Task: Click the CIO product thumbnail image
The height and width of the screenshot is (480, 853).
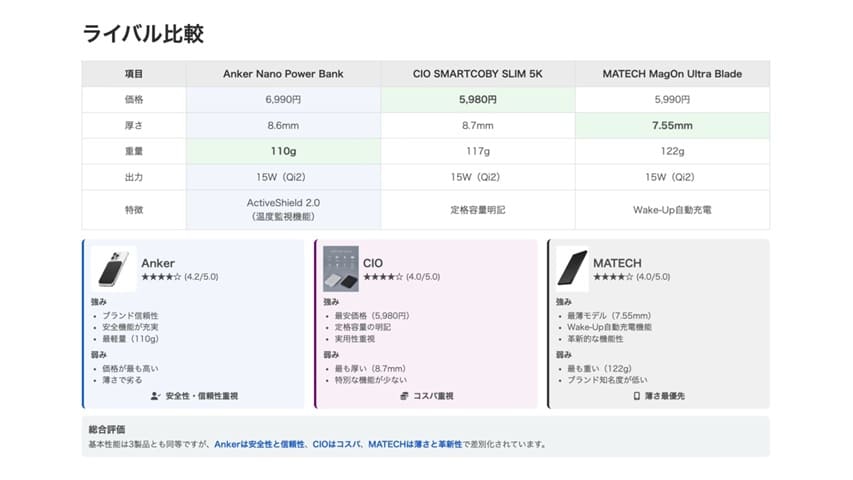Action: pyautogui.click(x=340, y=269)
